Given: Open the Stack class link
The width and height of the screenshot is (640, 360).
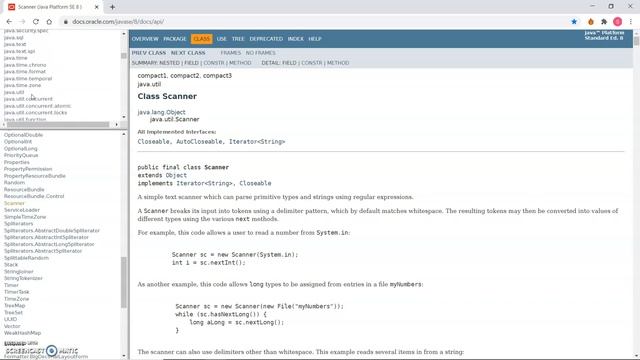Looking at the screenshot, I should coord(11,264).
